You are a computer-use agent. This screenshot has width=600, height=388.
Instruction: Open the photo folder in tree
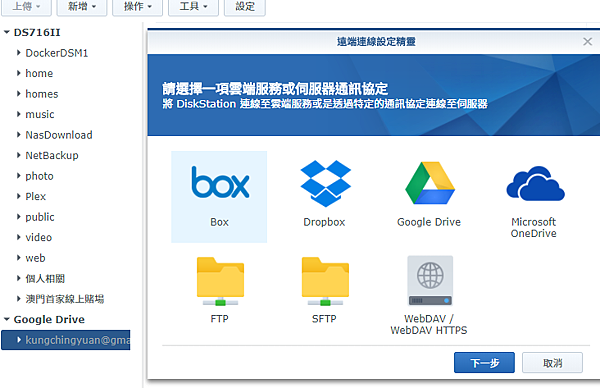click(39, 176)
